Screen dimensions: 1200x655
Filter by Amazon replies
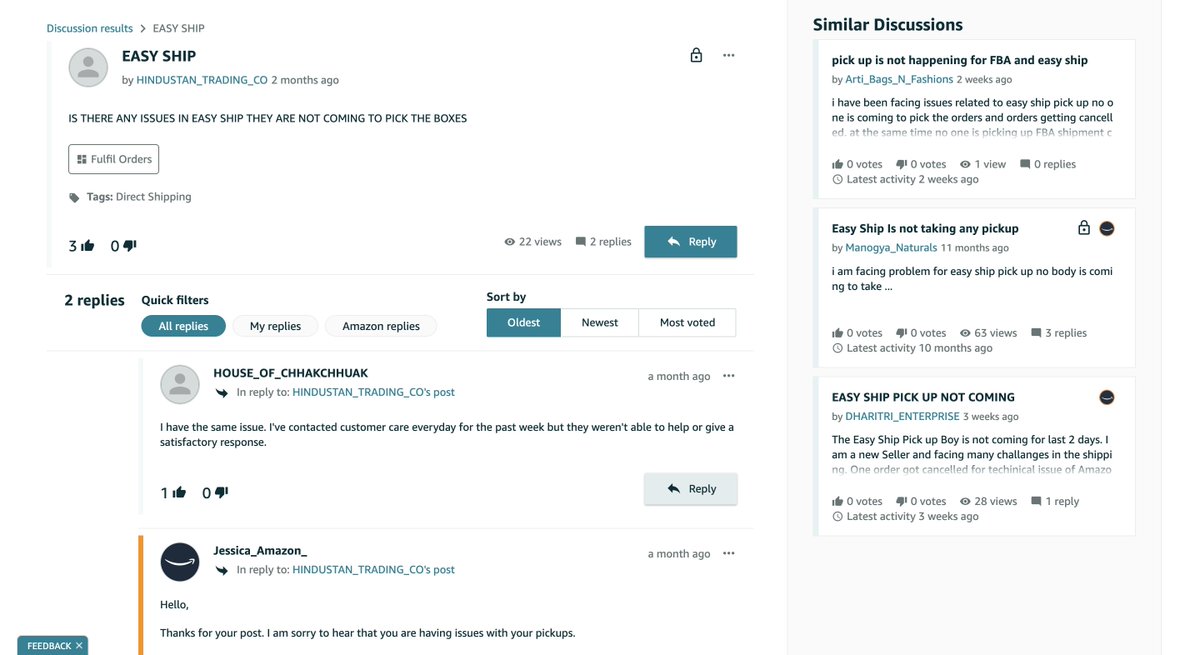(381, 326)
